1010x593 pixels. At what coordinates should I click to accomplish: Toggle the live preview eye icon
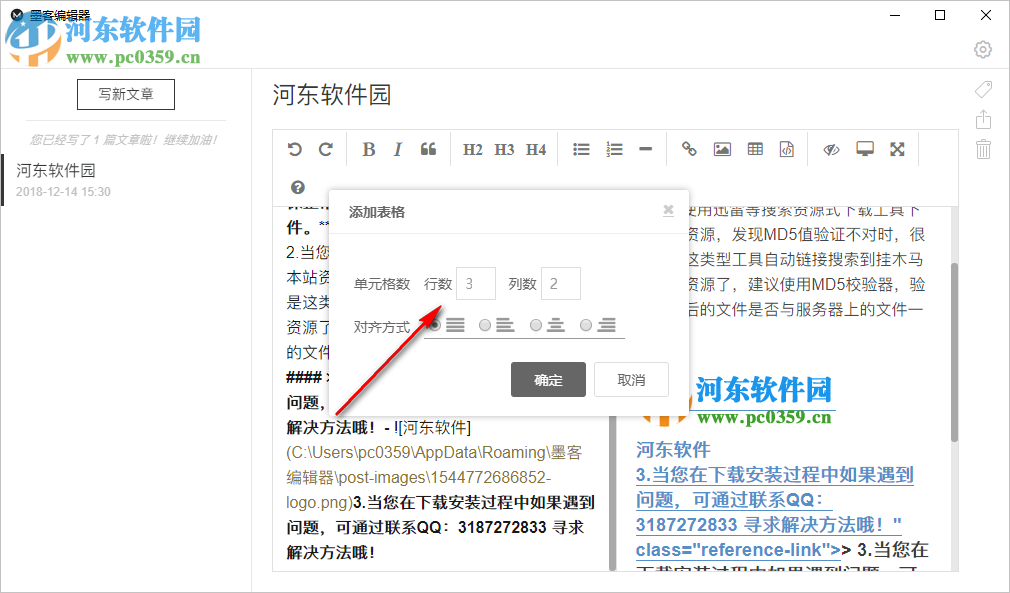832,149
